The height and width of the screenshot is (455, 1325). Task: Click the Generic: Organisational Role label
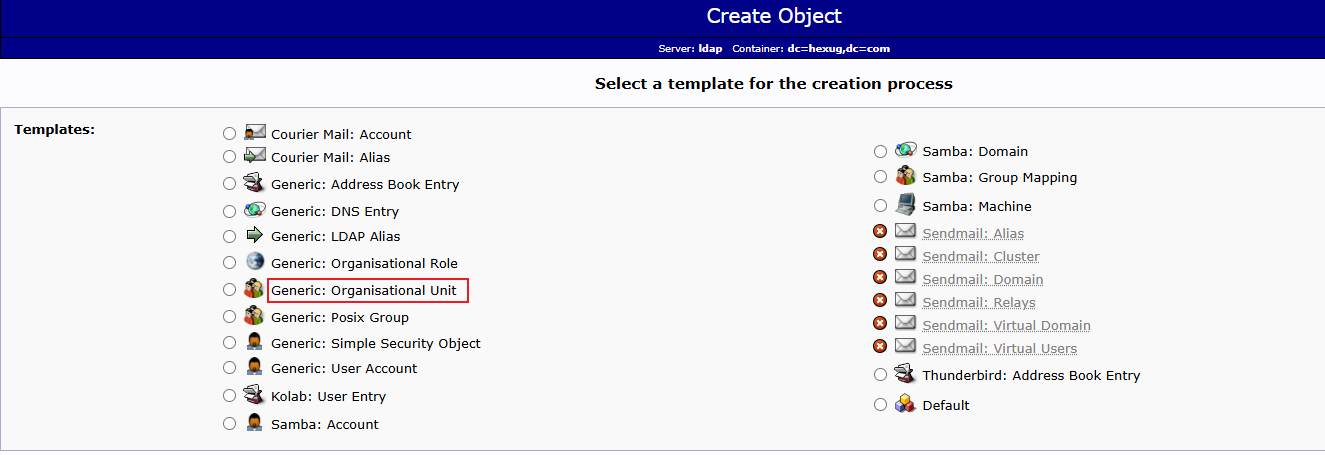tap(364, 263)
